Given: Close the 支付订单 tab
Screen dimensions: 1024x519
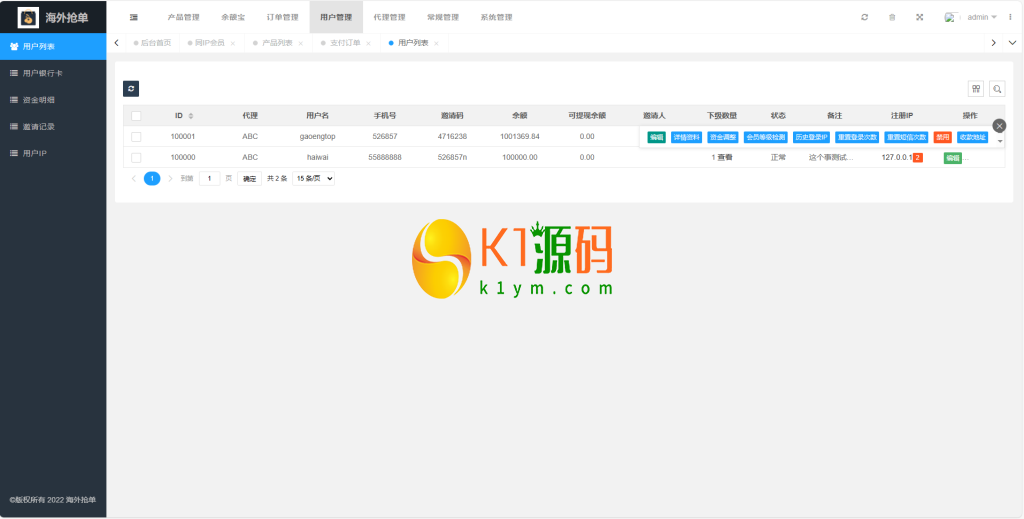Looking at the screenshot, I should point(368,43).
